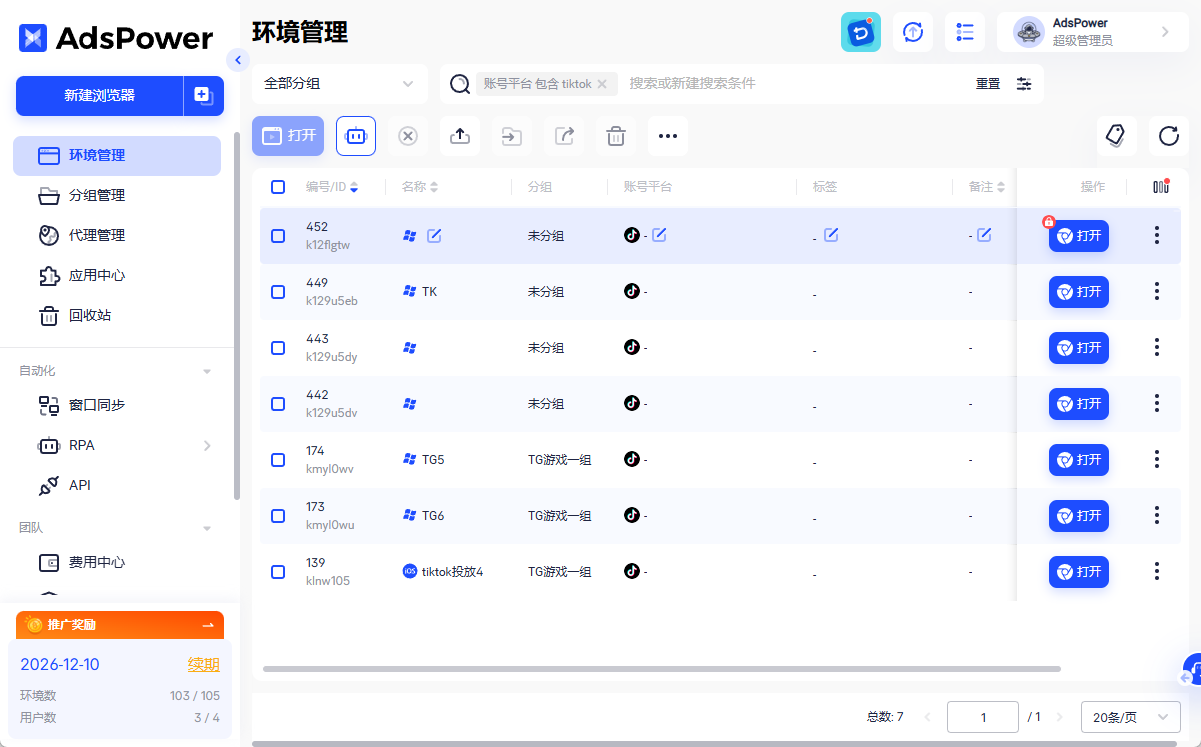Click the filter sliders icon in search bar
Screen dimensions: 1201x747
[1024, 84]
